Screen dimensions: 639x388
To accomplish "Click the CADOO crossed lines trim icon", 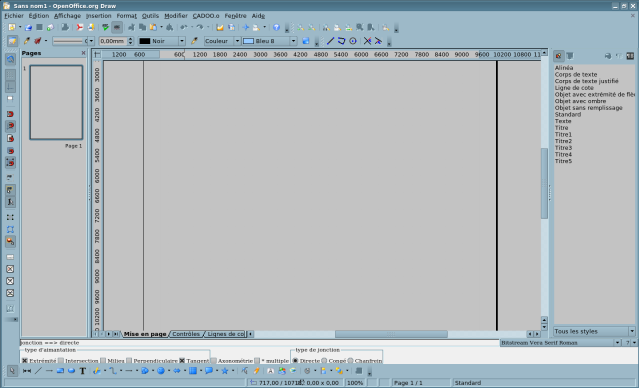I will click(367, 41).
